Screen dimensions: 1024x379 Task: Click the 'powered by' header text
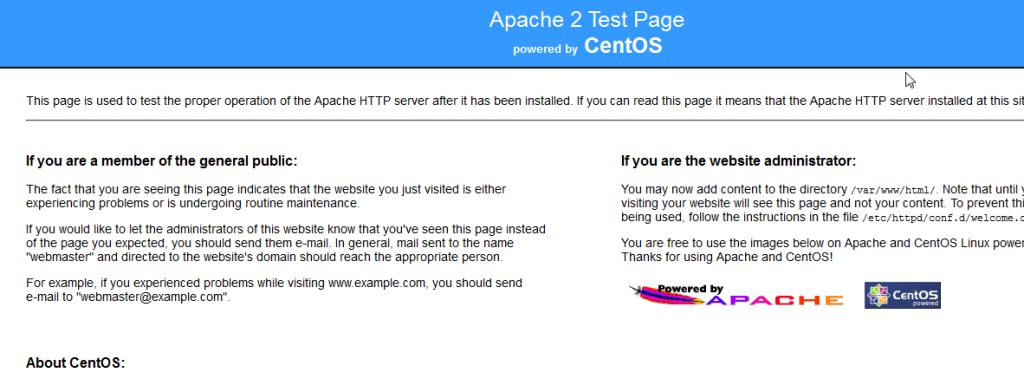[545, 49]
